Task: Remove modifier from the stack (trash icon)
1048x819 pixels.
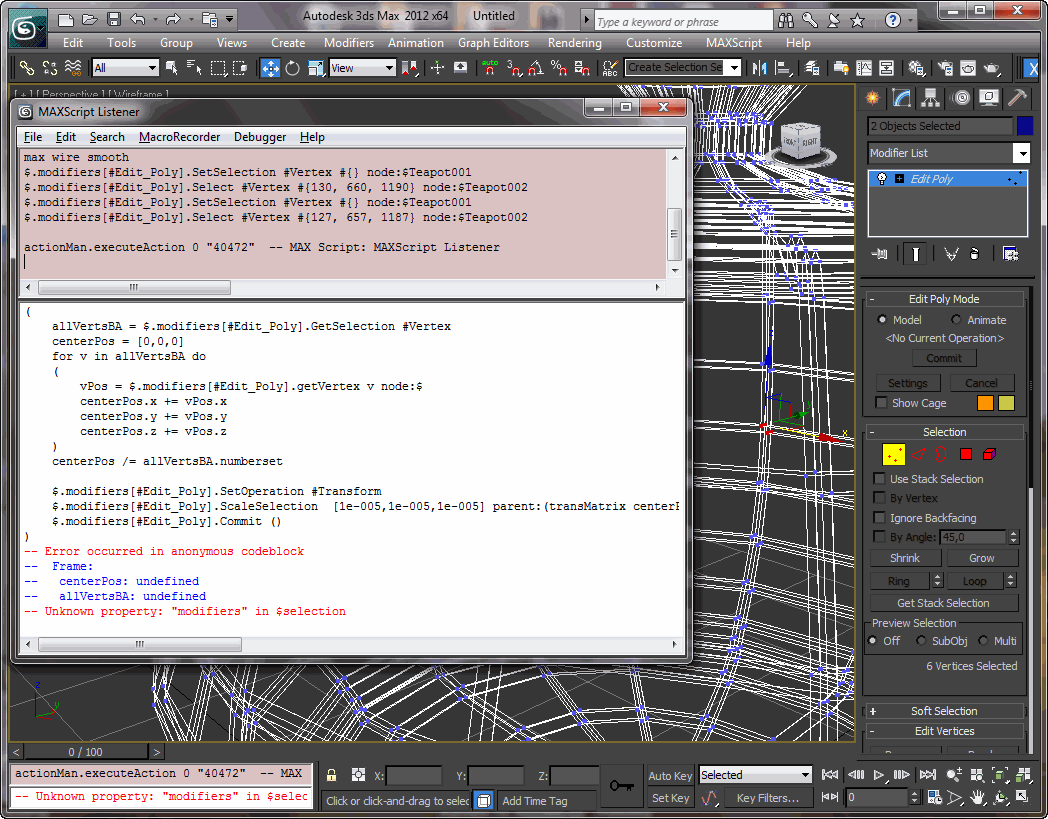Action: pos(975,255)
